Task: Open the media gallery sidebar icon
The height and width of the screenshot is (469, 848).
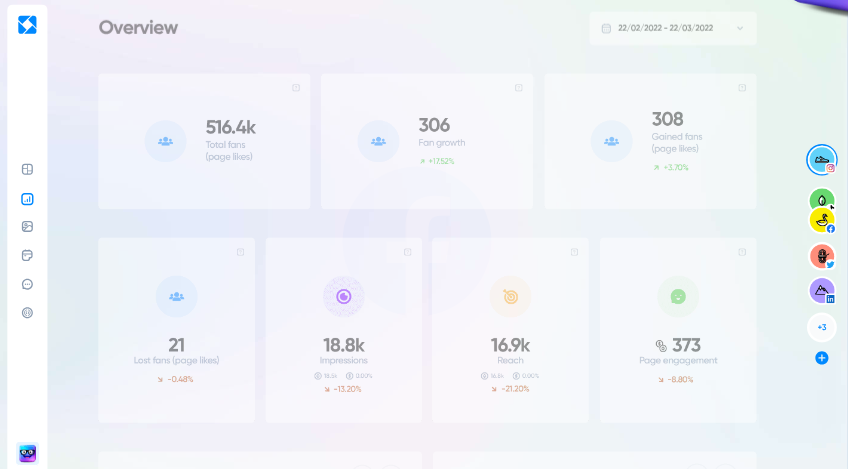Action: (27, 227)
